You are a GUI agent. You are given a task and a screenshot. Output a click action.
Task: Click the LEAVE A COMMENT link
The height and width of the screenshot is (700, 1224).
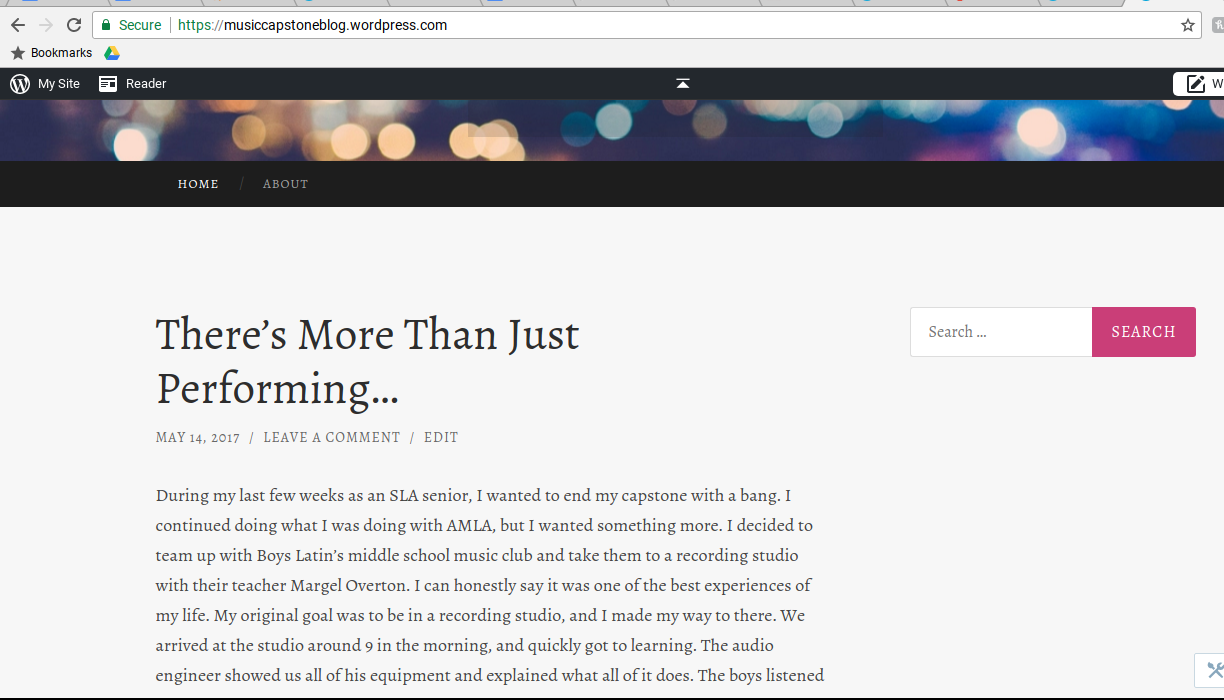click(331, 438)
